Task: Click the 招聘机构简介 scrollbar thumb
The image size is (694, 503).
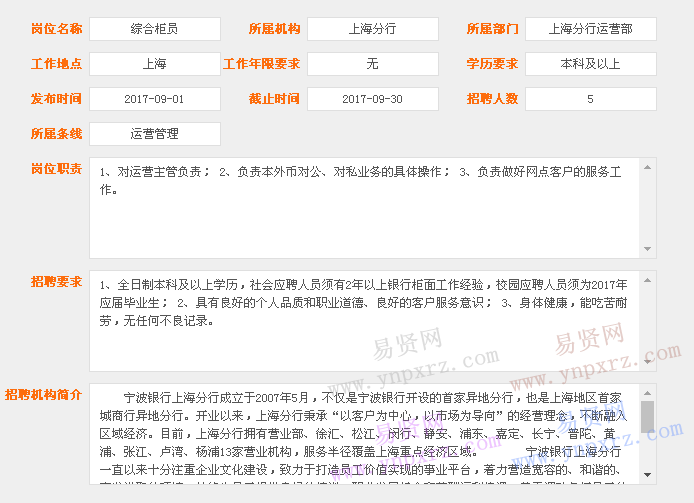Action: [647, 416]
